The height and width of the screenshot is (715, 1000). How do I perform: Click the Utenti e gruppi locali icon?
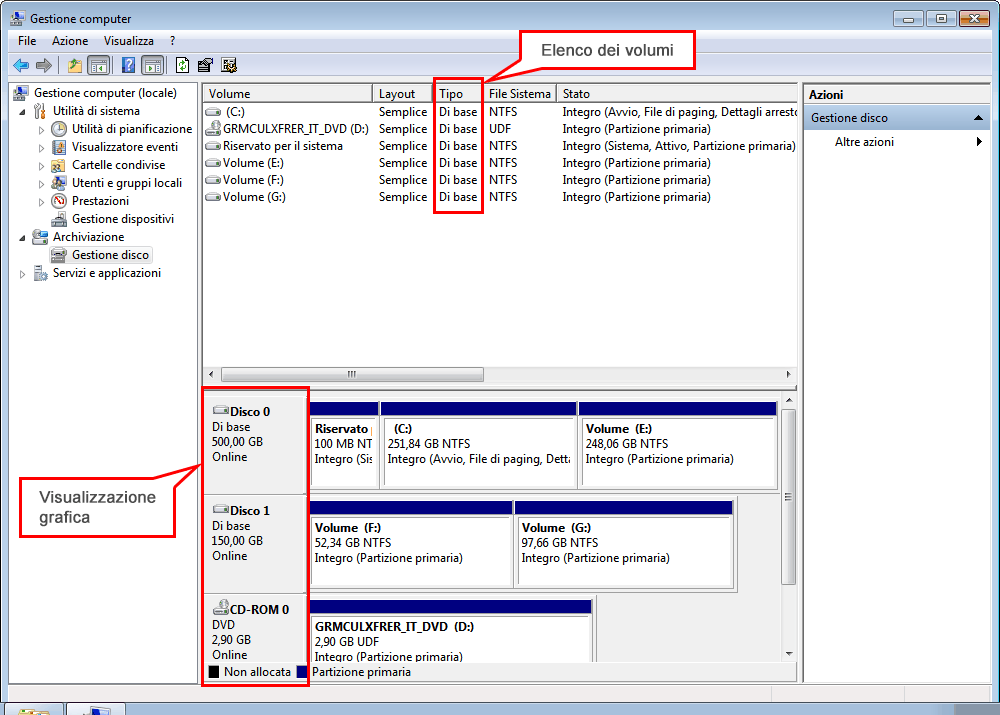(59, 183)
